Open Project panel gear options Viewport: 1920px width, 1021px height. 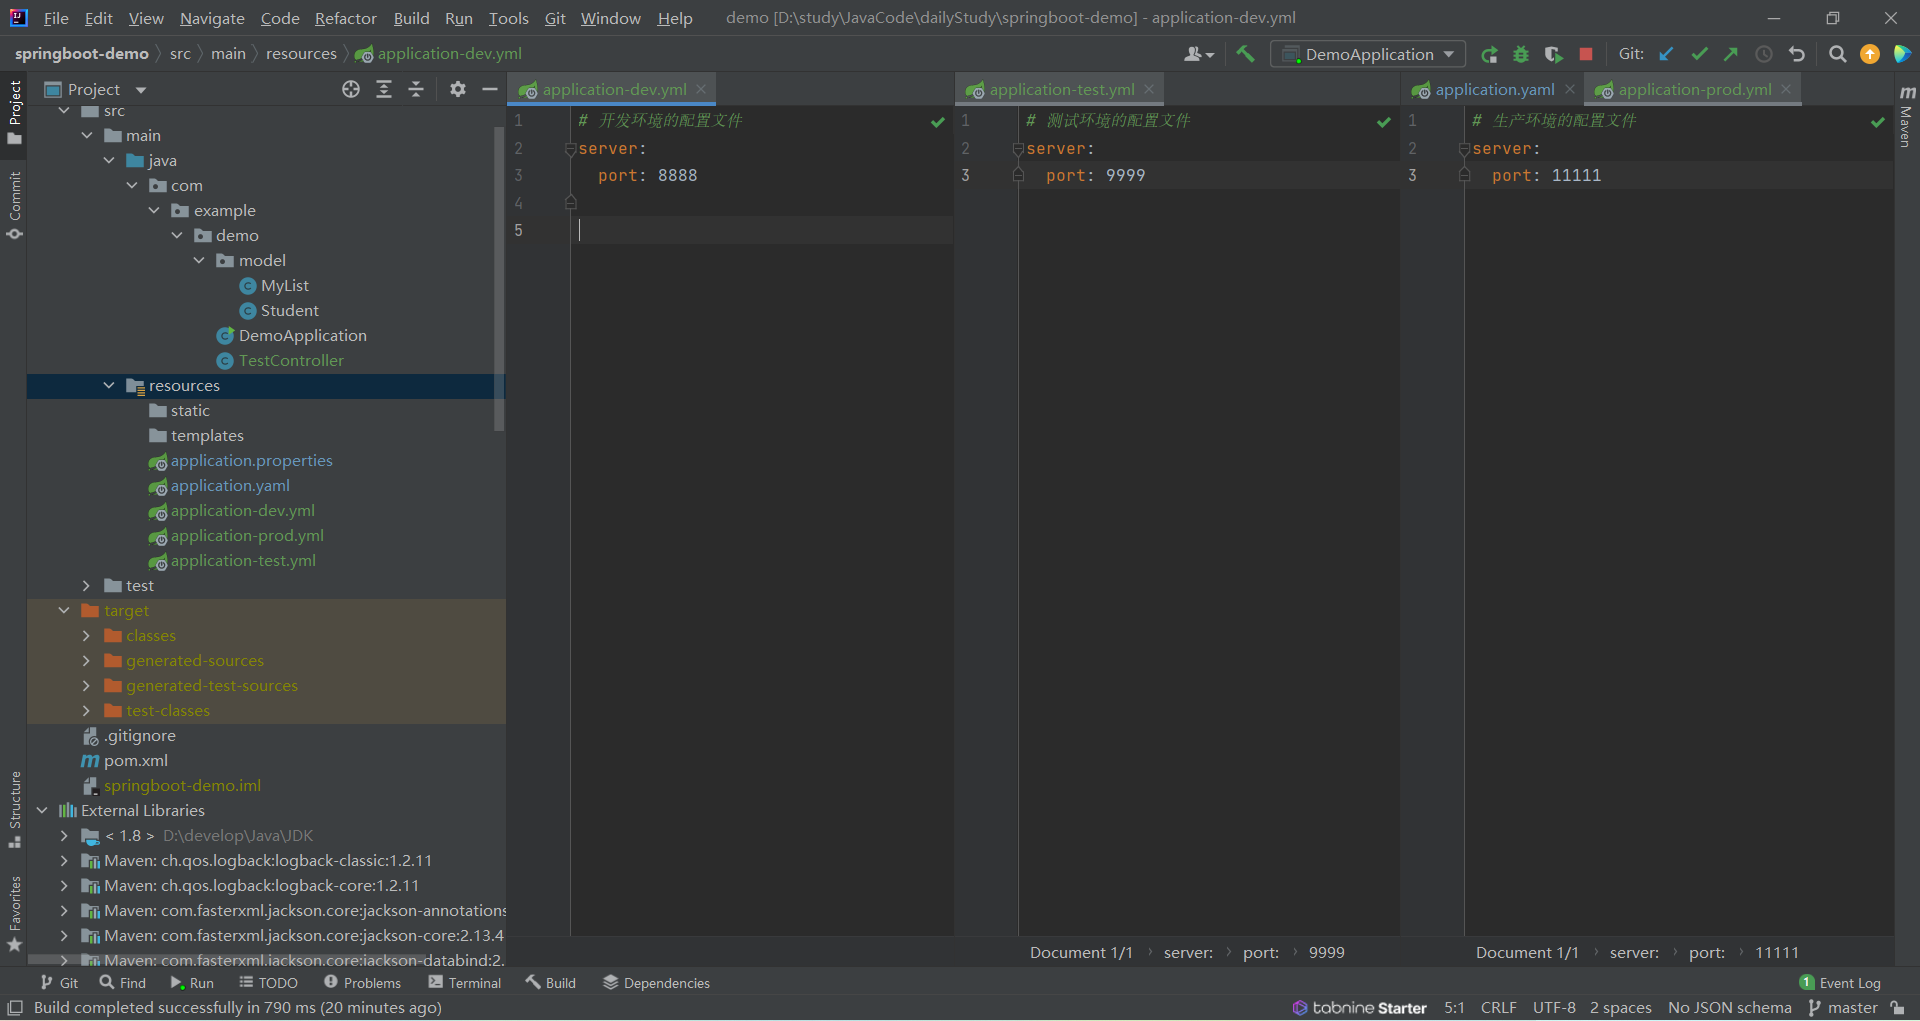(x=458, y=89)
